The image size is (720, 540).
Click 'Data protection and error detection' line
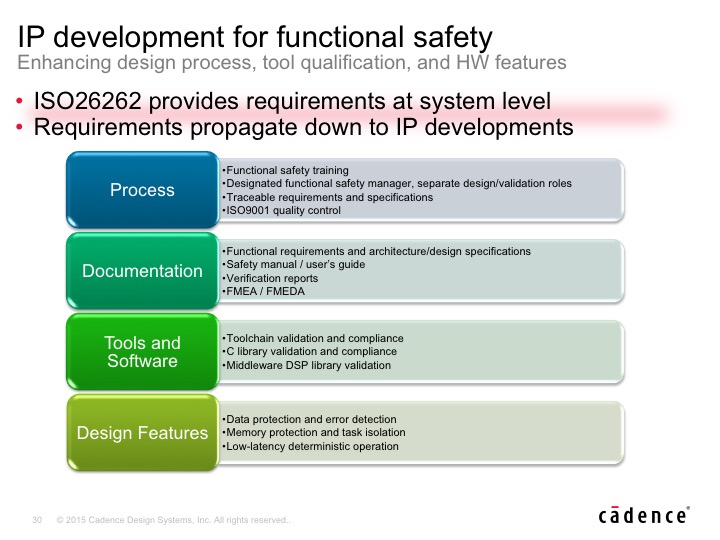click(x=309, y=419)
